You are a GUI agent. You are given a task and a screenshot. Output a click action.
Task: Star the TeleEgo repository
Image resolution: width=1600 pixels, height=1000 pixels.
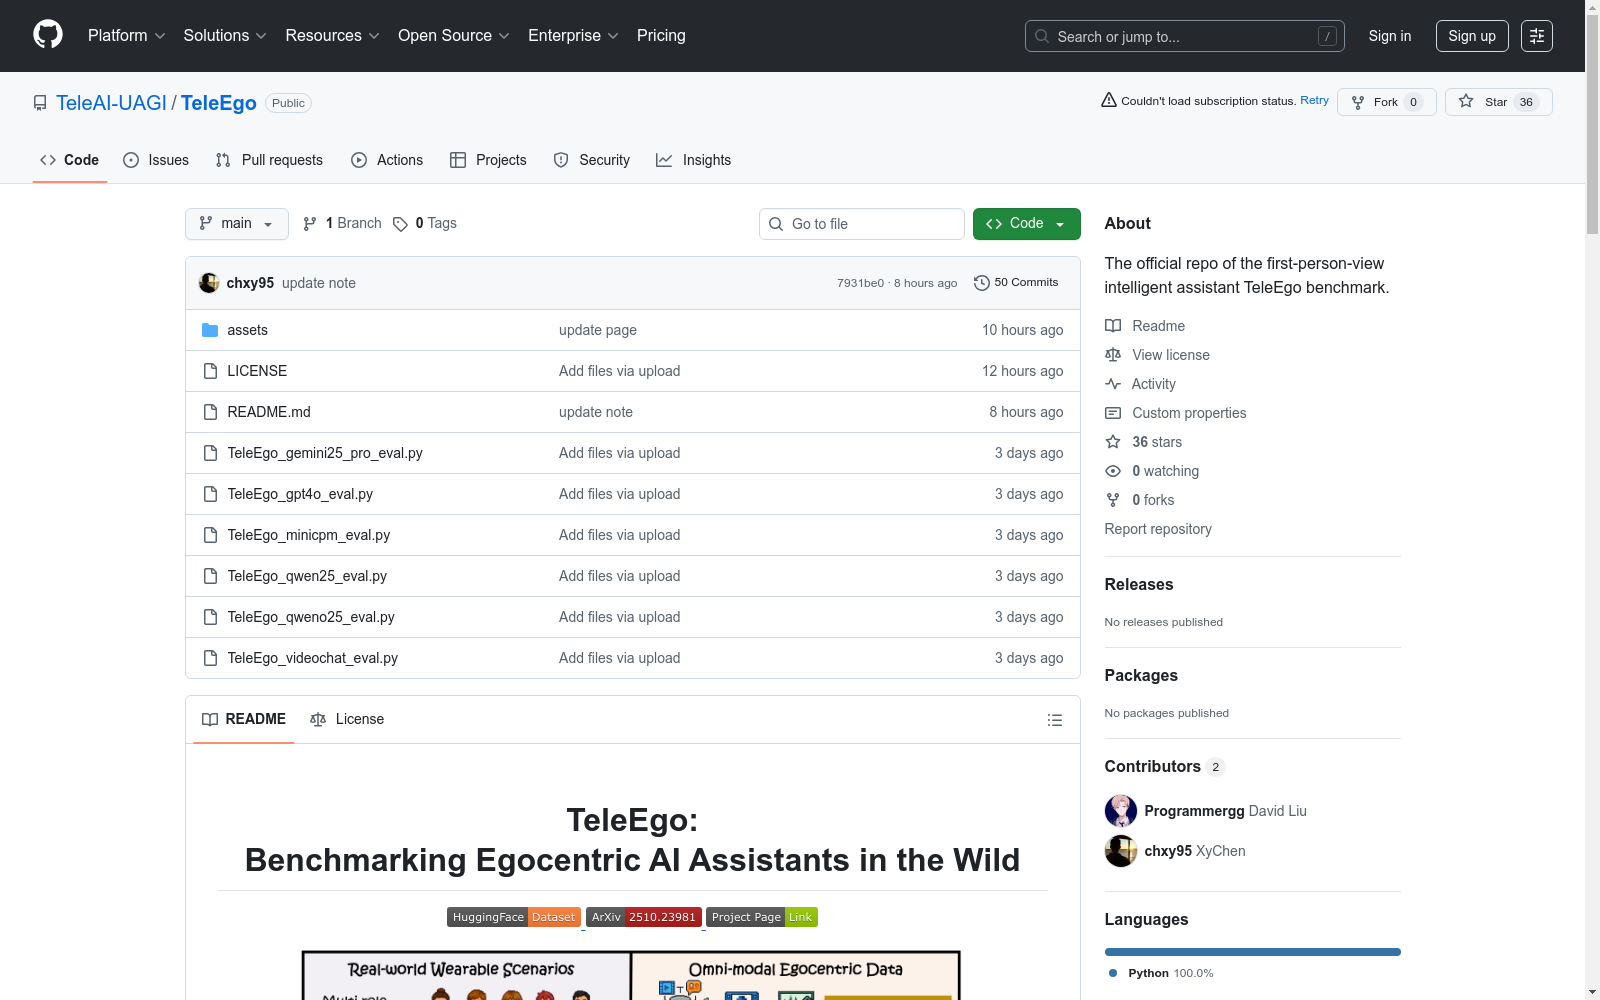pos(1498,102)
